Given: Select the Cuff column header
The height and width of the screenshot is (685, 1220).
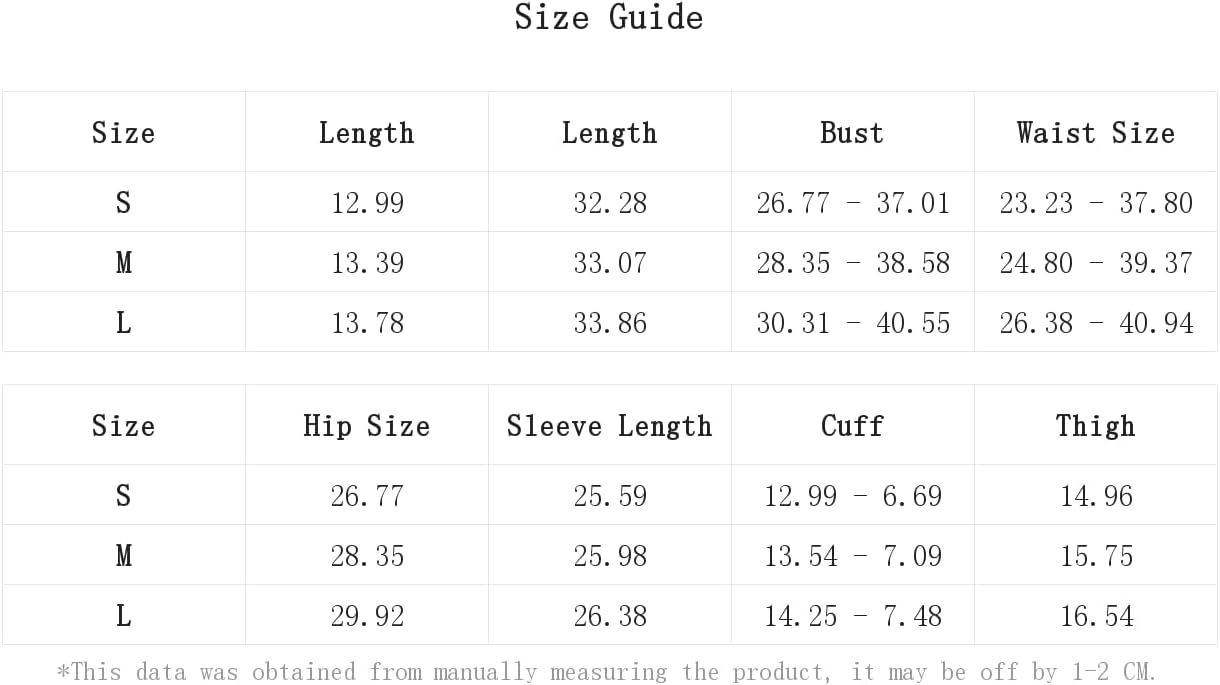Looking at the screenshot, I should pos(852,425).
